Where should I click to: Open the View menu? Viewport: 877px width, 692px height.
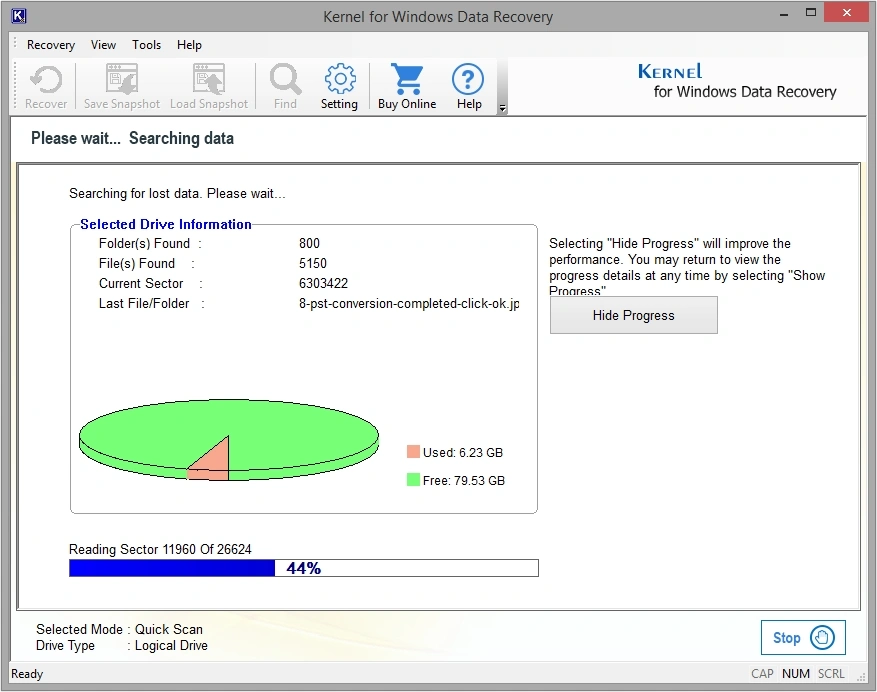point(103,45)
